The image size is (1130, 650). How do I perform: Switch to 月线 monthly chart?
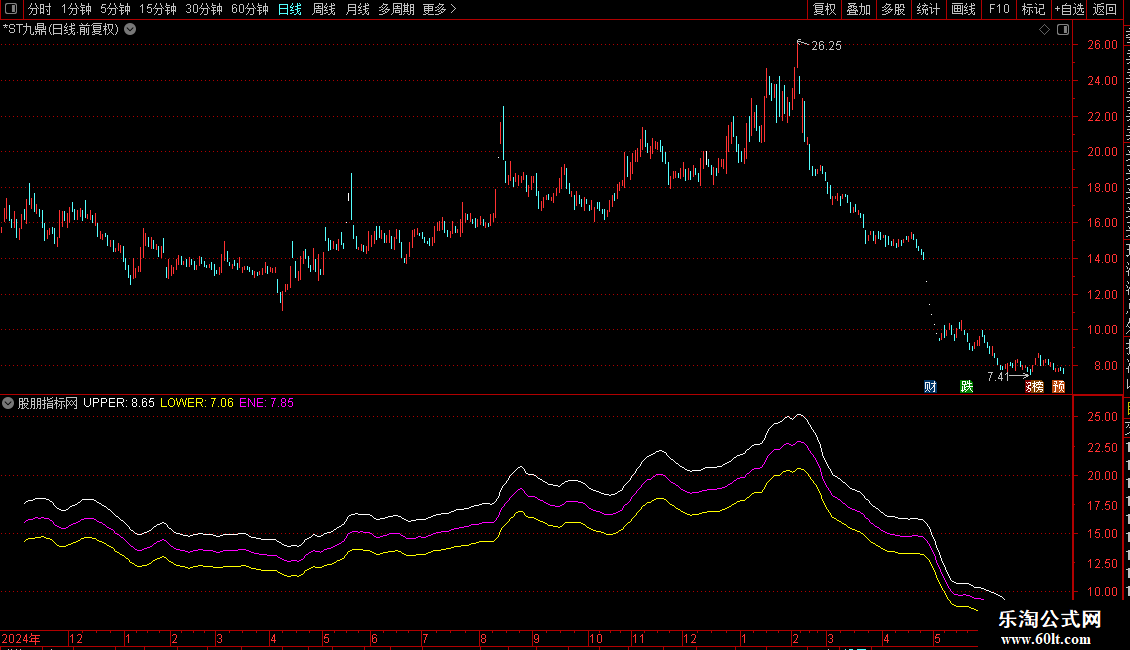[x=357, y=9]
